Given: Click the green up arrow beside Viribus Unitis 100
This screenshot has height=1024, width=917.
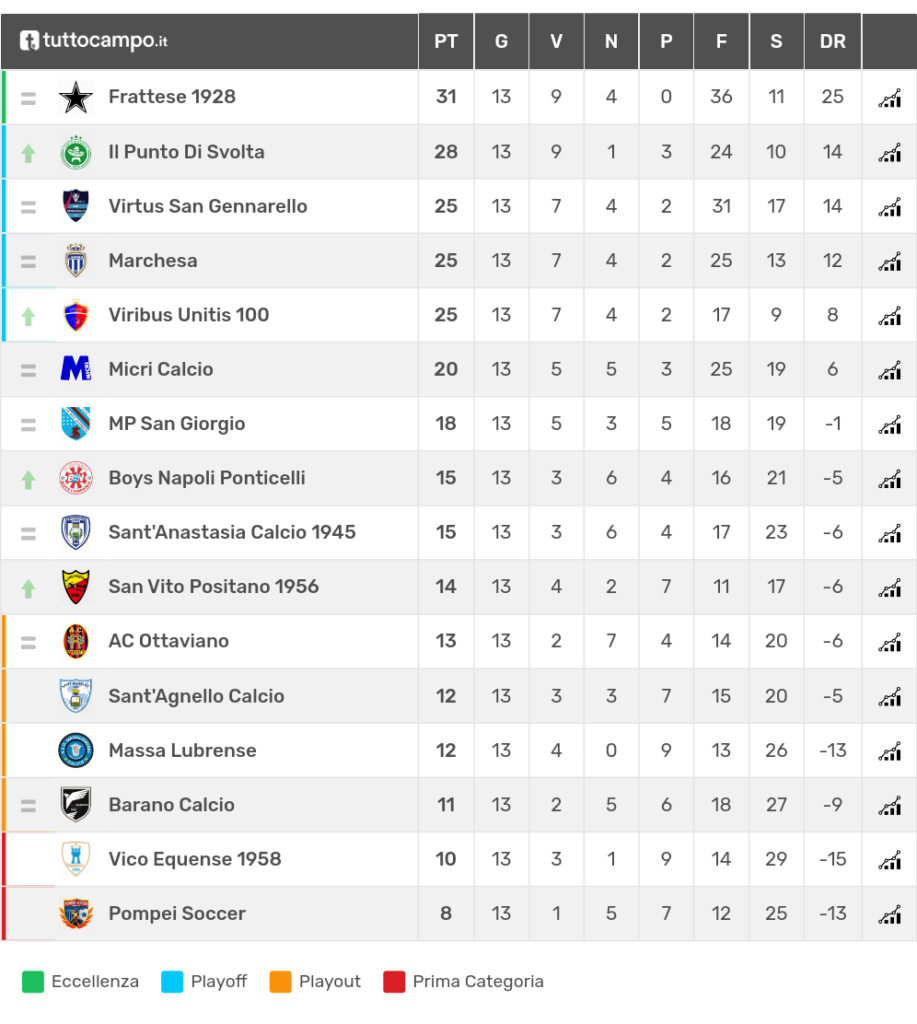Looking at the screenshot, I should 28,317.
